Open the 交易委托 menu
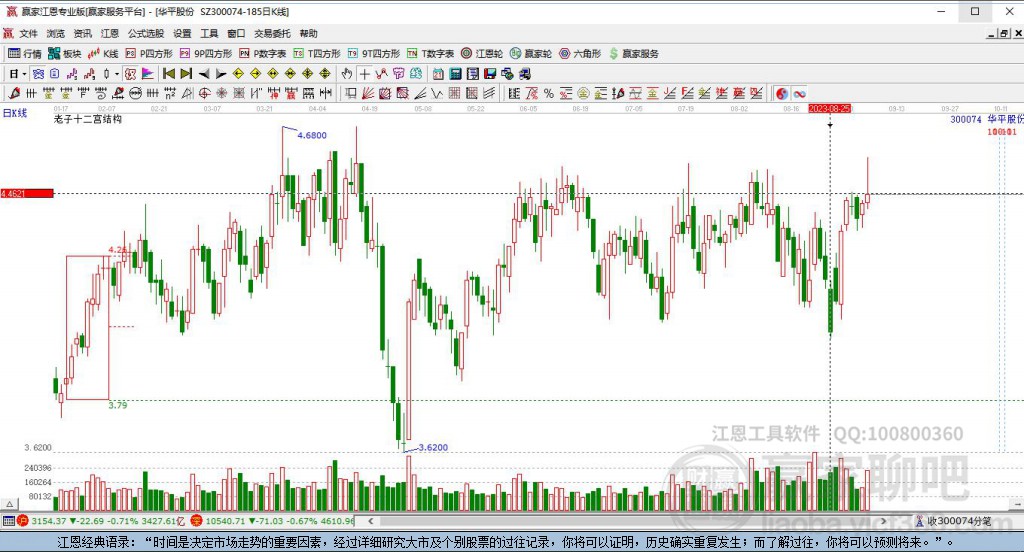The width and height of the screenshot is (1024, 552). pyautogui.click(x=272, y=33)
